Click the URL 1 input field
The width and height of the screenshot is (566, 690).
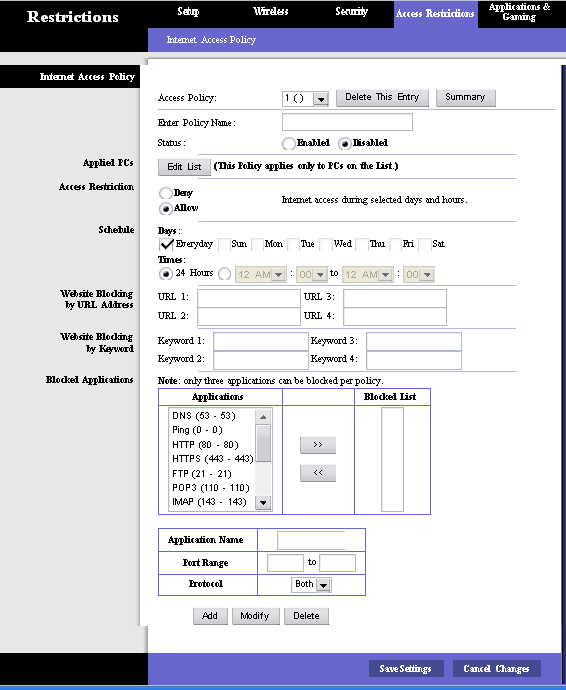pos(249,298)
